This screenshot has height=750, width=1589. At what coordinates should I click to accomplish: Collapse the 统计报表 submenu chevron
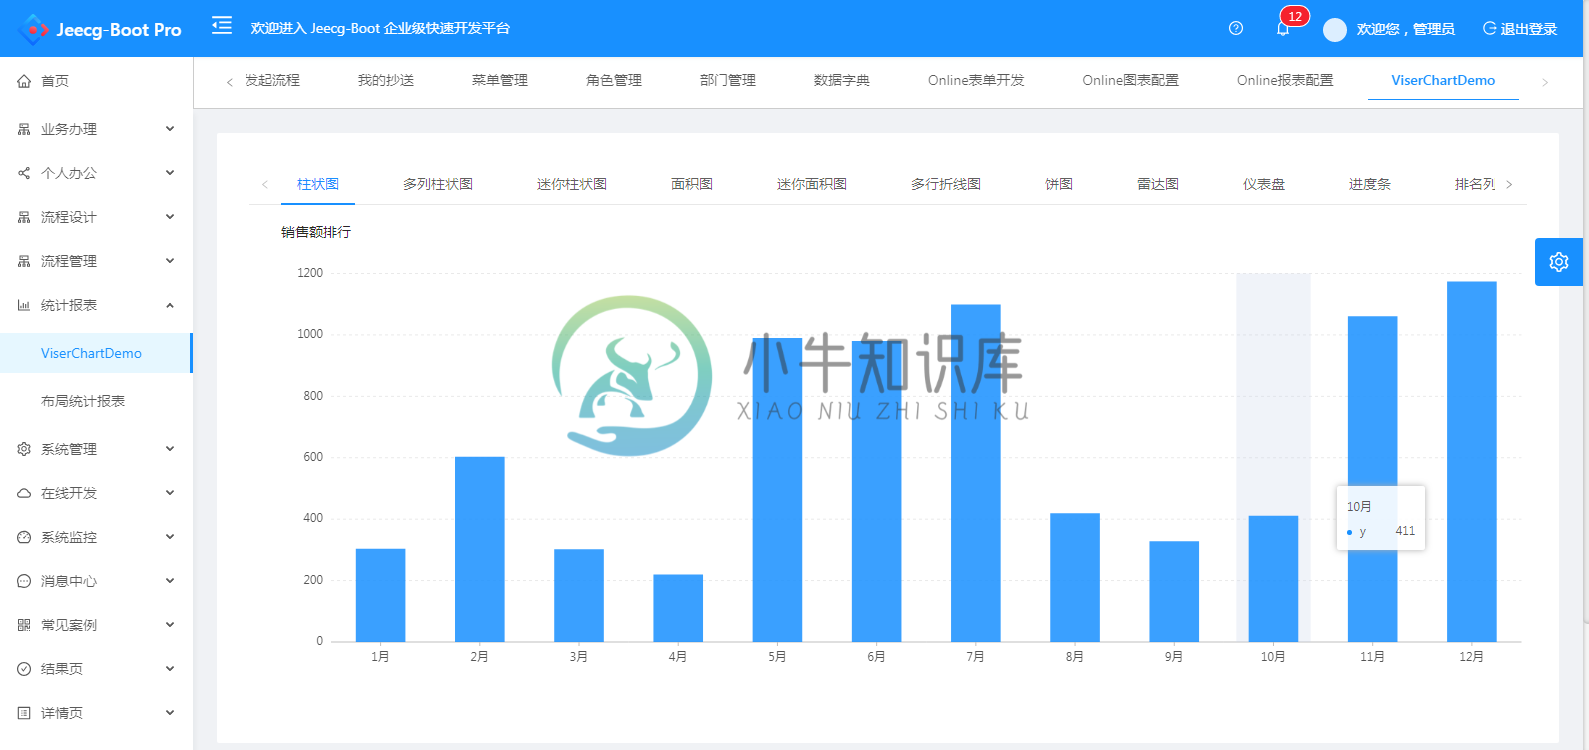click(x=170, y=305)
